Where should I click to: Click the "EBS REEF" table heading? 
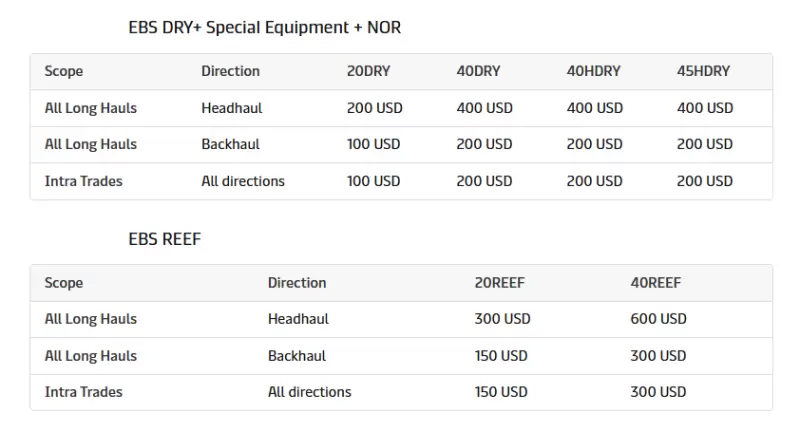click(x=165, y=239)
